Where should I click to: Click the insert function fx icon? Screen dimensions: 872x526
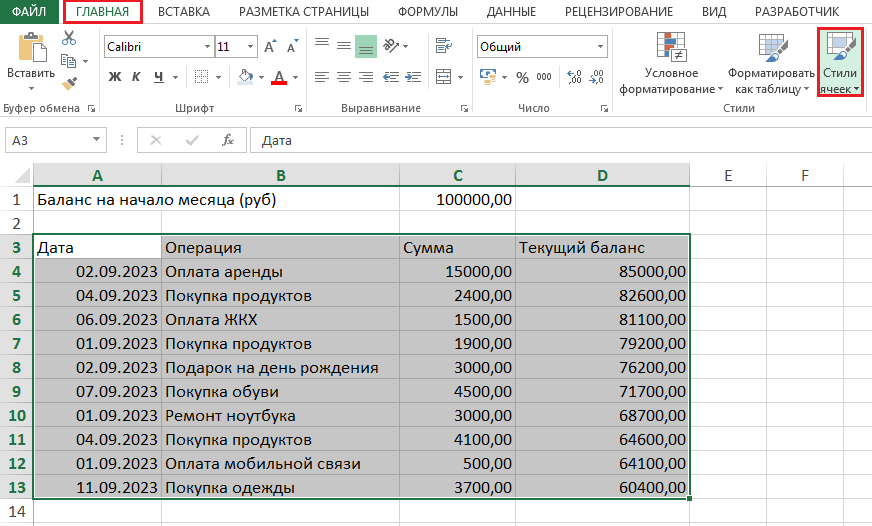click(x=228, y=141)
